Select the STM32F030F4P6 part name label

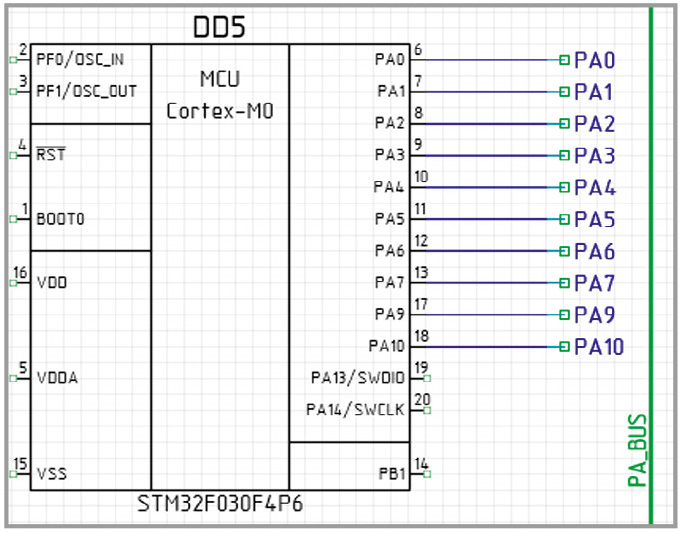coord(220,504)
